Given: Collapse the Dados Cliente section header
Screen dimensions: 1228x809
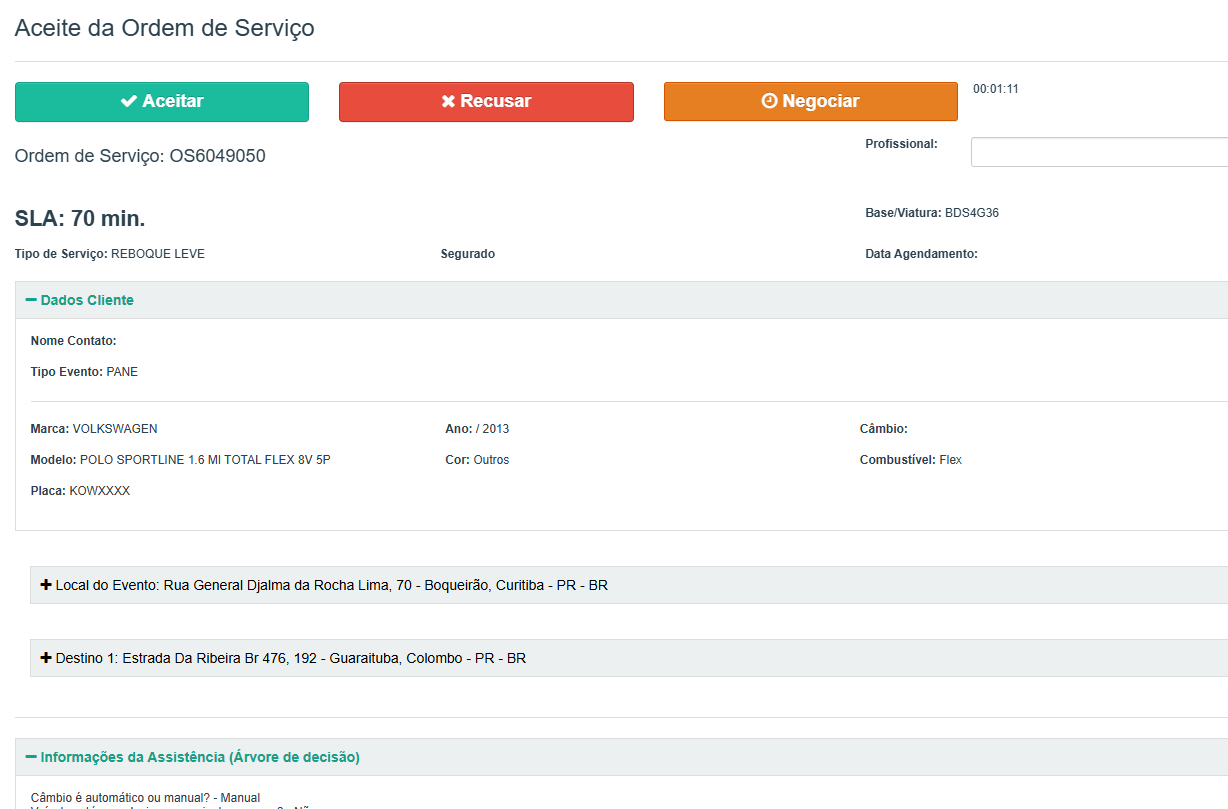Looking at the screenshot, I should click(x=87, y=300).
